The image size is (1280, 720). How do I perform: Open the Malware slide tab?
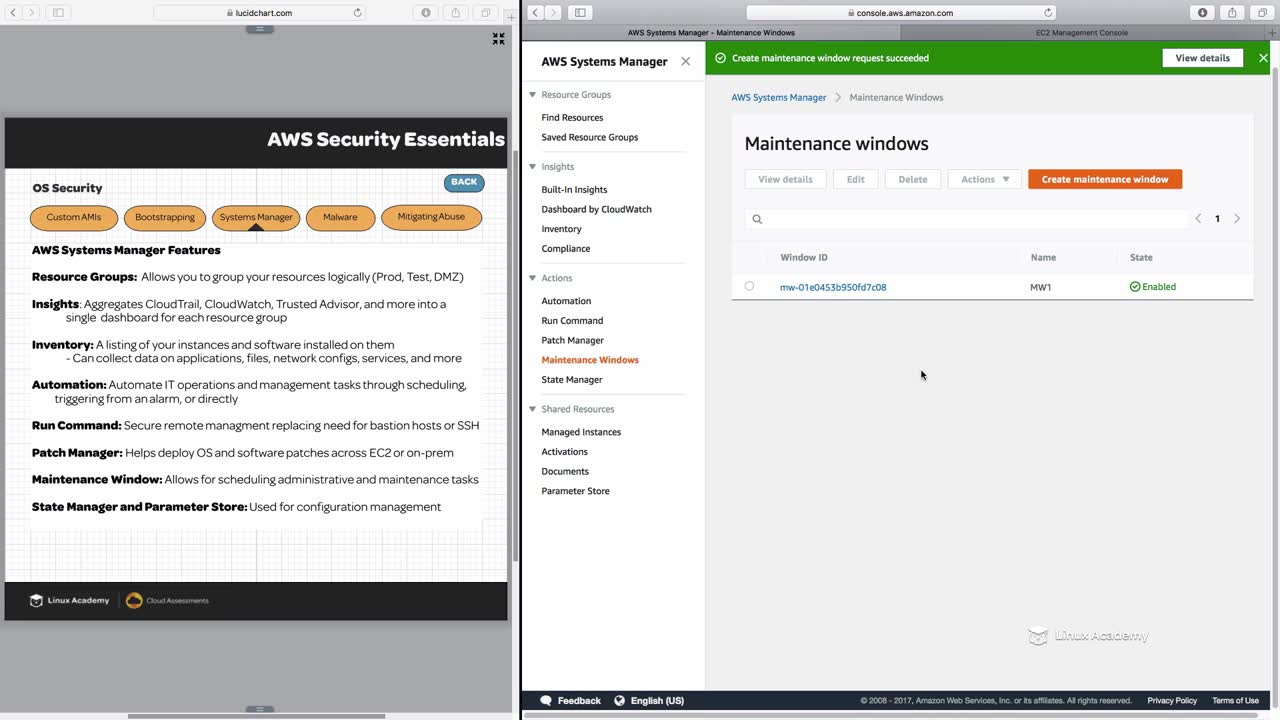(340, 217)
